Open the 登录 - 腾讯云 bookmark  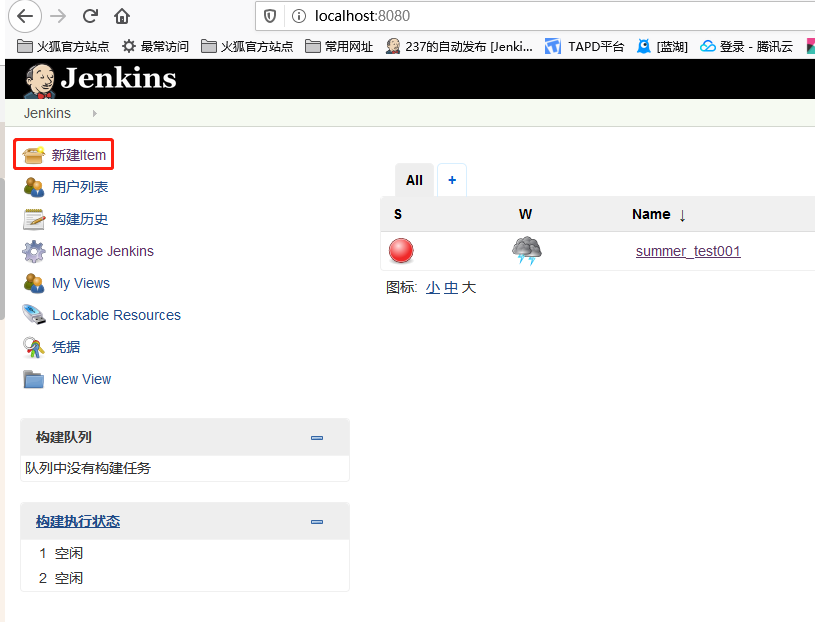coord(746,47)
